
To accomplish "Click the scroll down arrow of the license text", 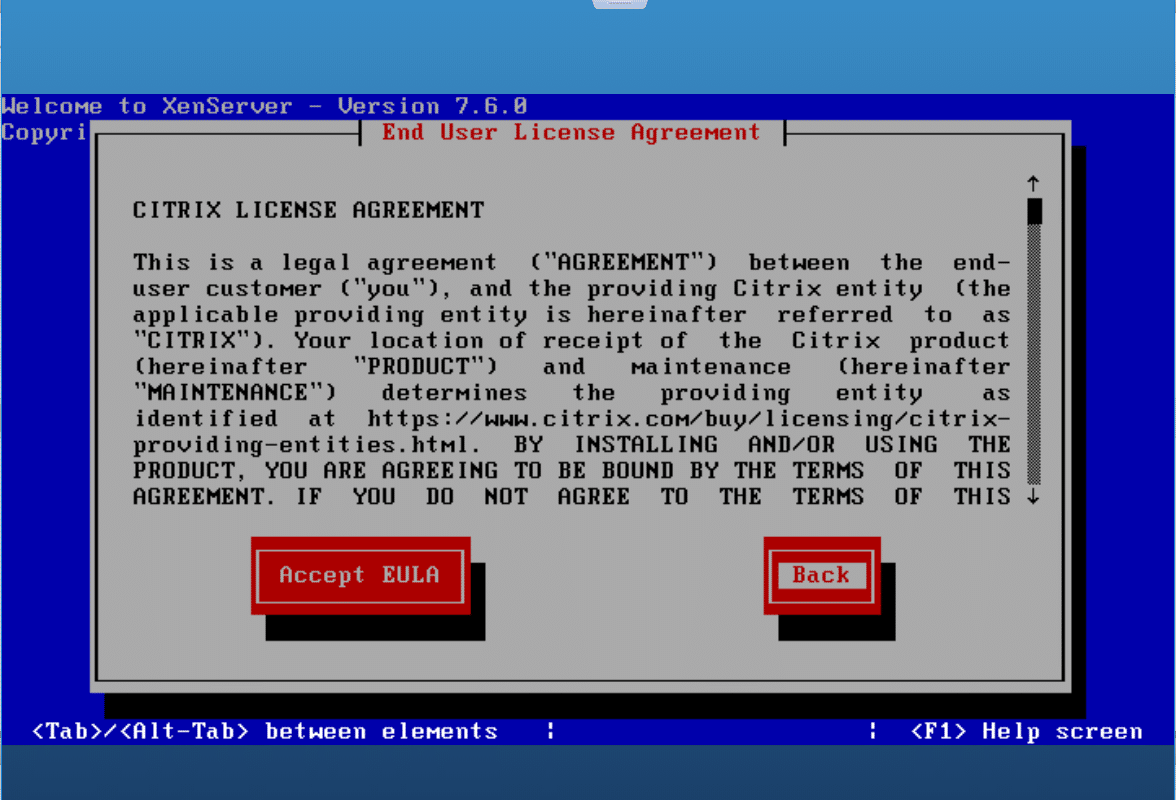I will pyautogui.click(x=1034, y=496).
